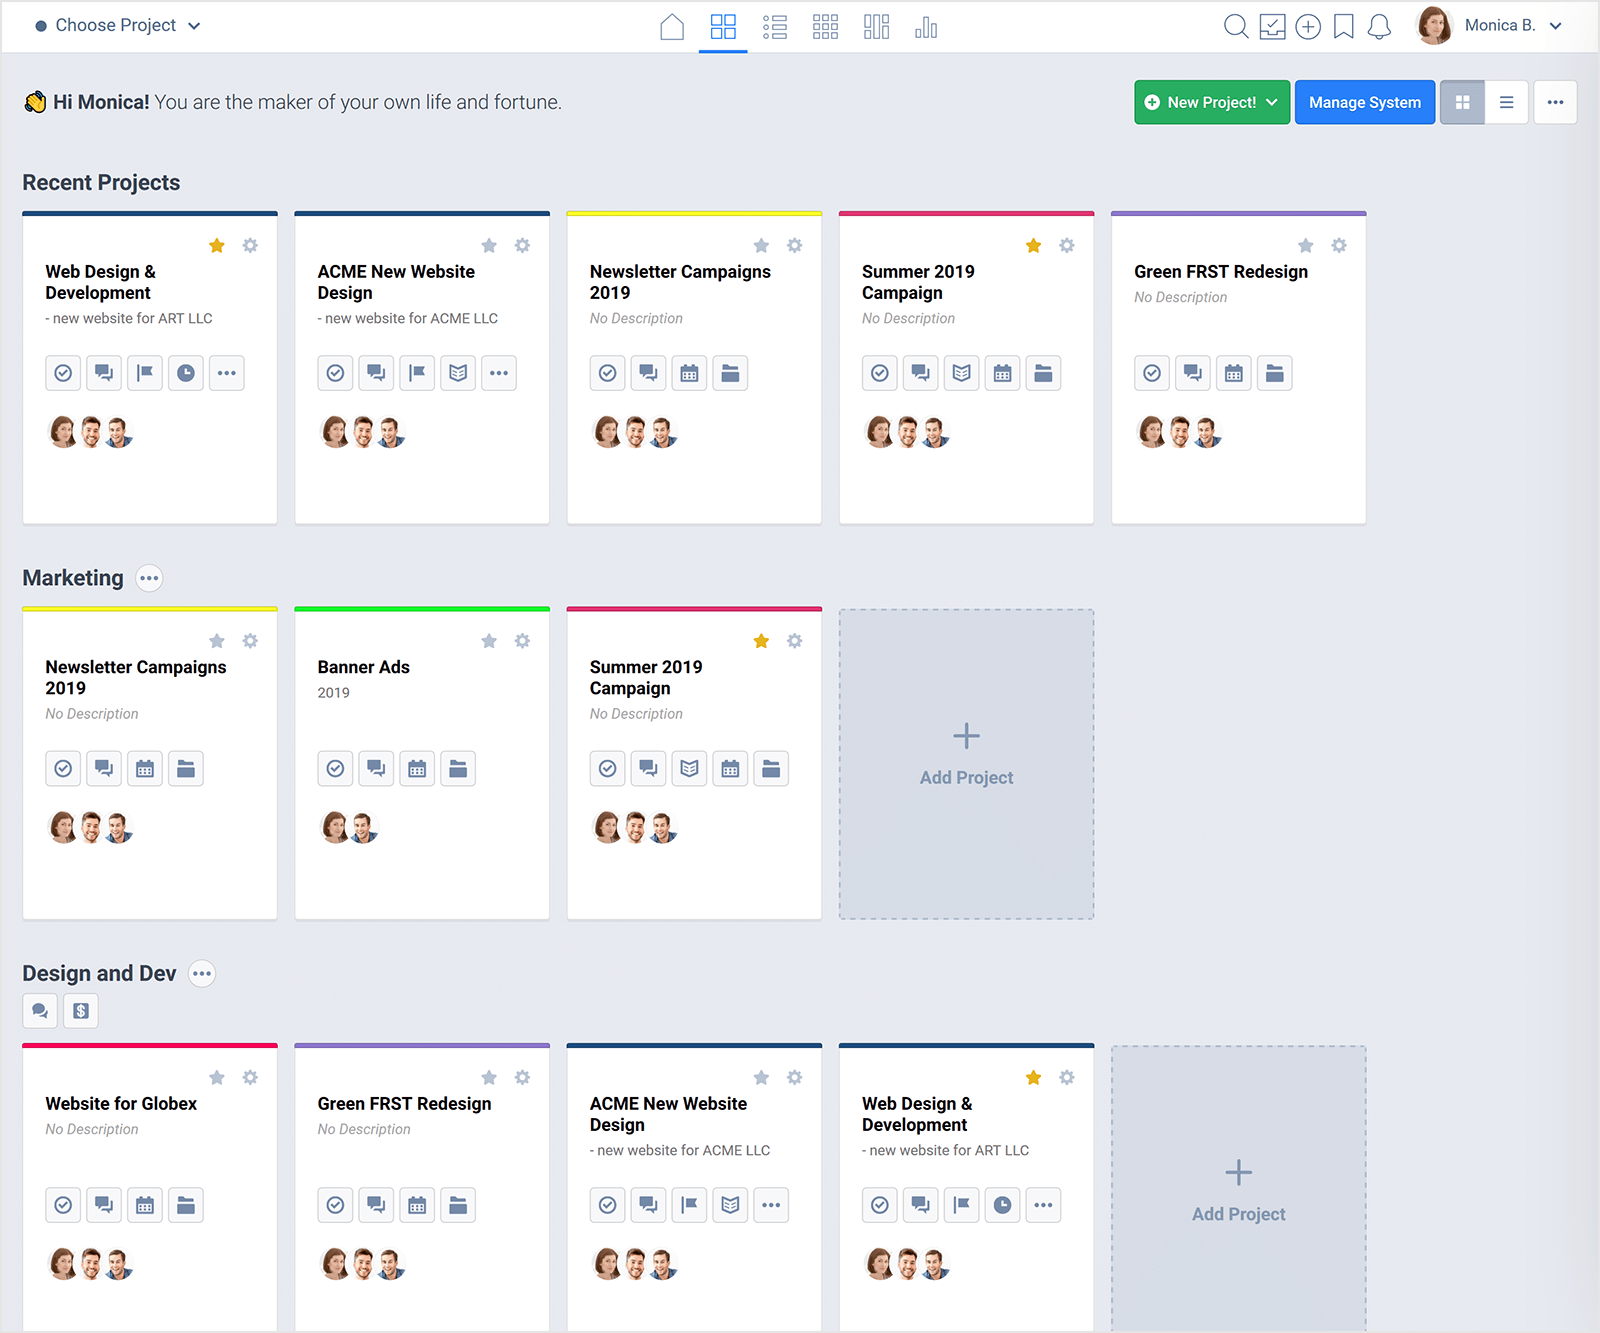
Task: Open the reports chart icon in top navigation
Action: 926,27
